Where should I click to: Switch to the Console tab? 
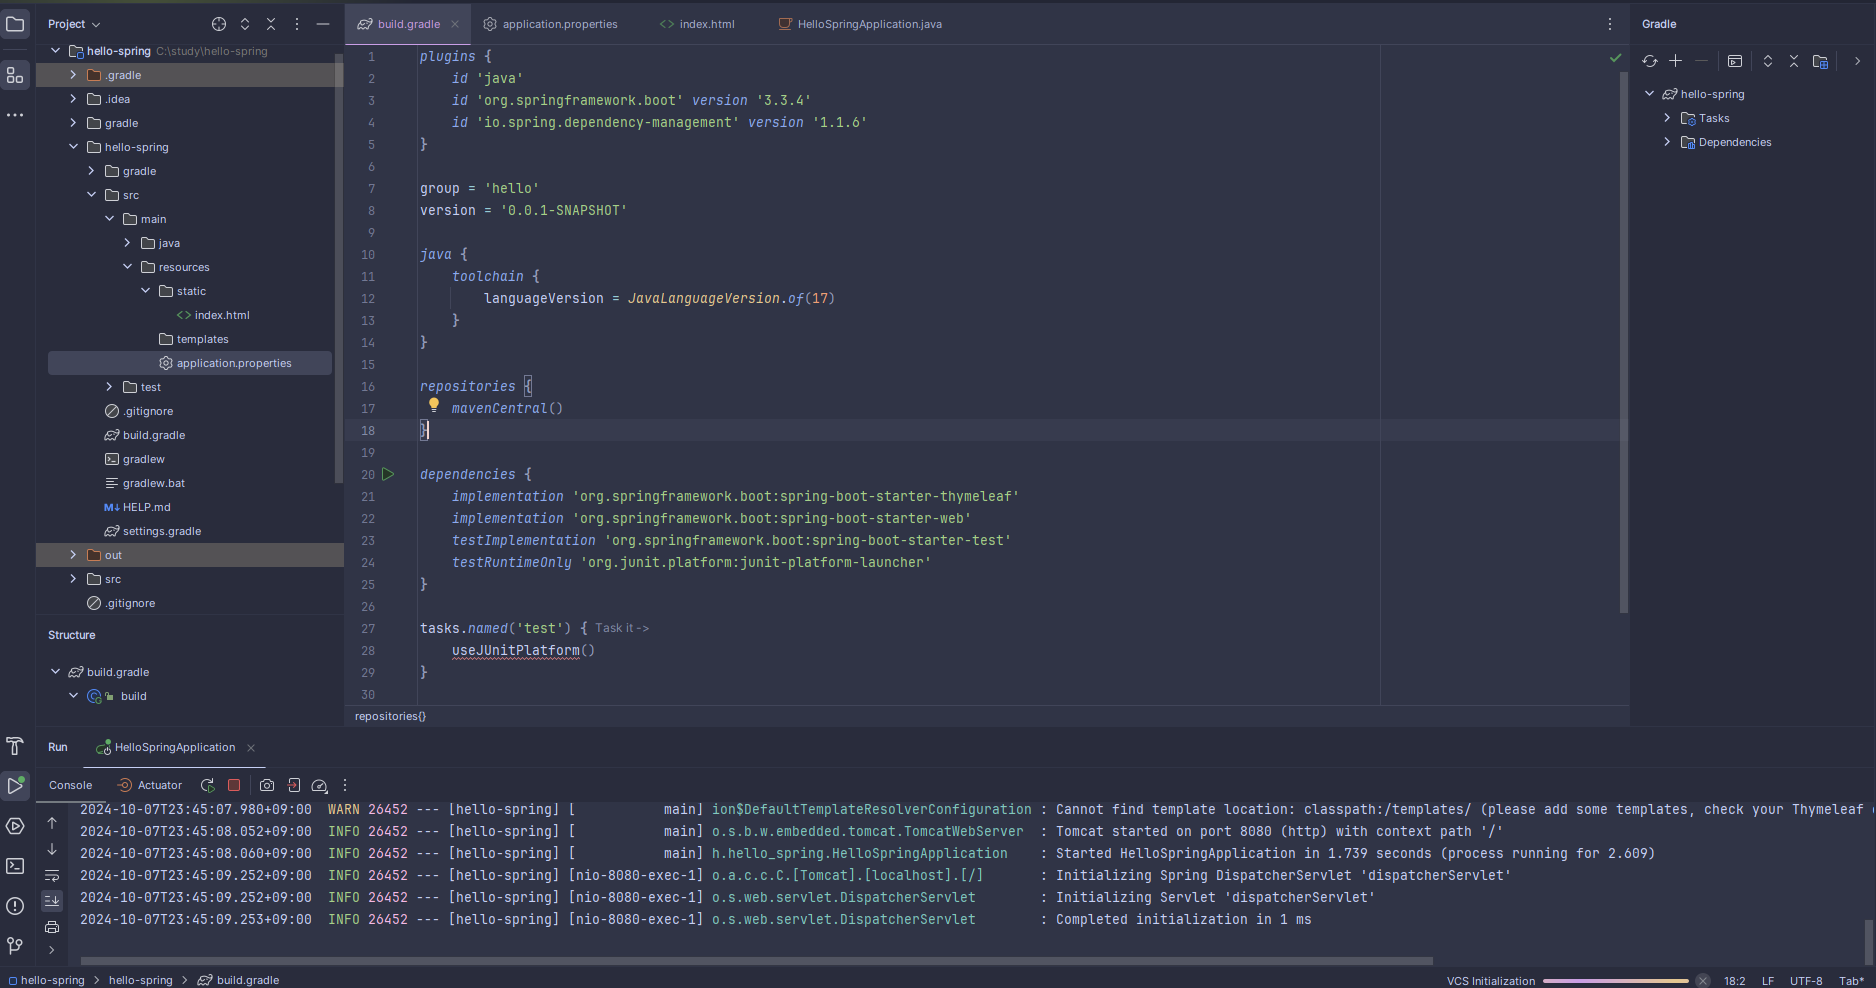point(70,785)
